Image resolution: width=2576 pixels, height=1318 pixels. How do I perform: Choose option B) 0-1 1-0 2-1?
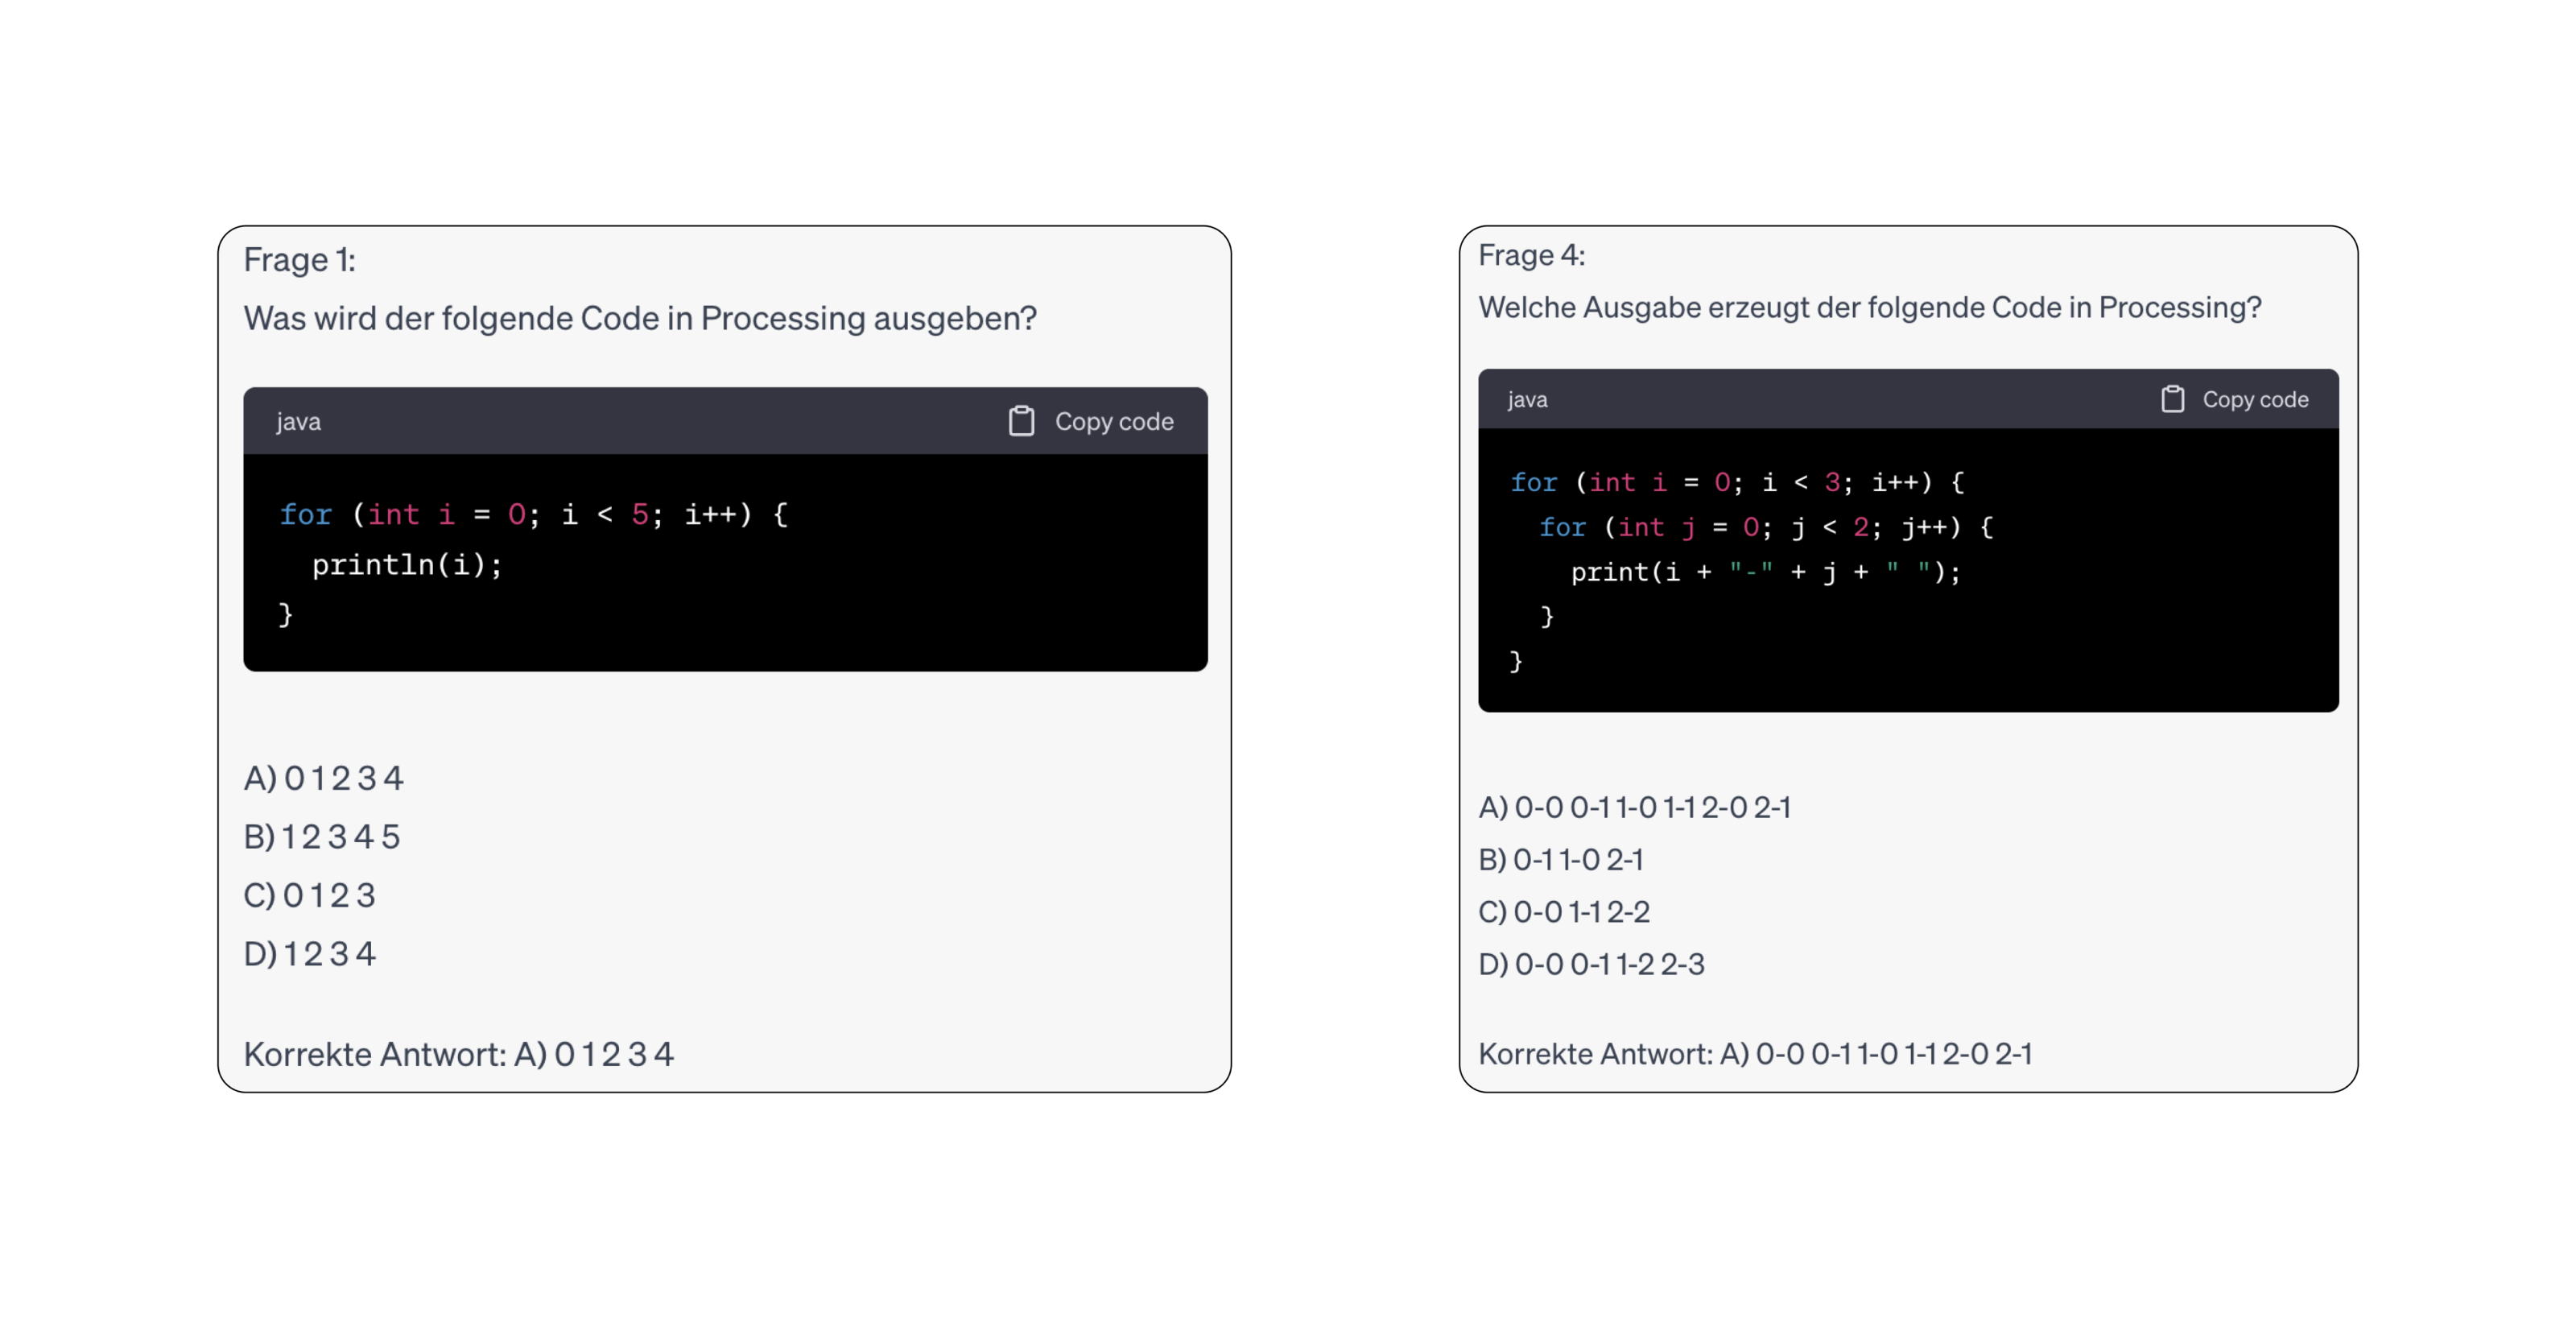[1560, 859]
